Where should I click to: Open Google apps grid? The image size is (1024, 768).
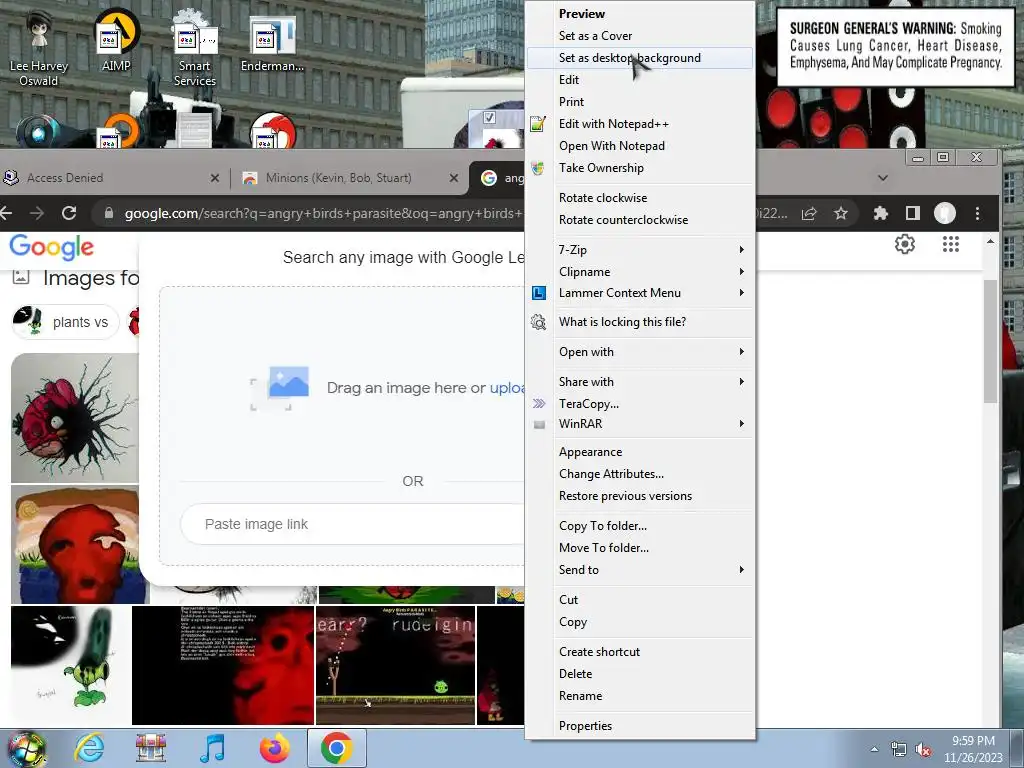click(951, 244)
